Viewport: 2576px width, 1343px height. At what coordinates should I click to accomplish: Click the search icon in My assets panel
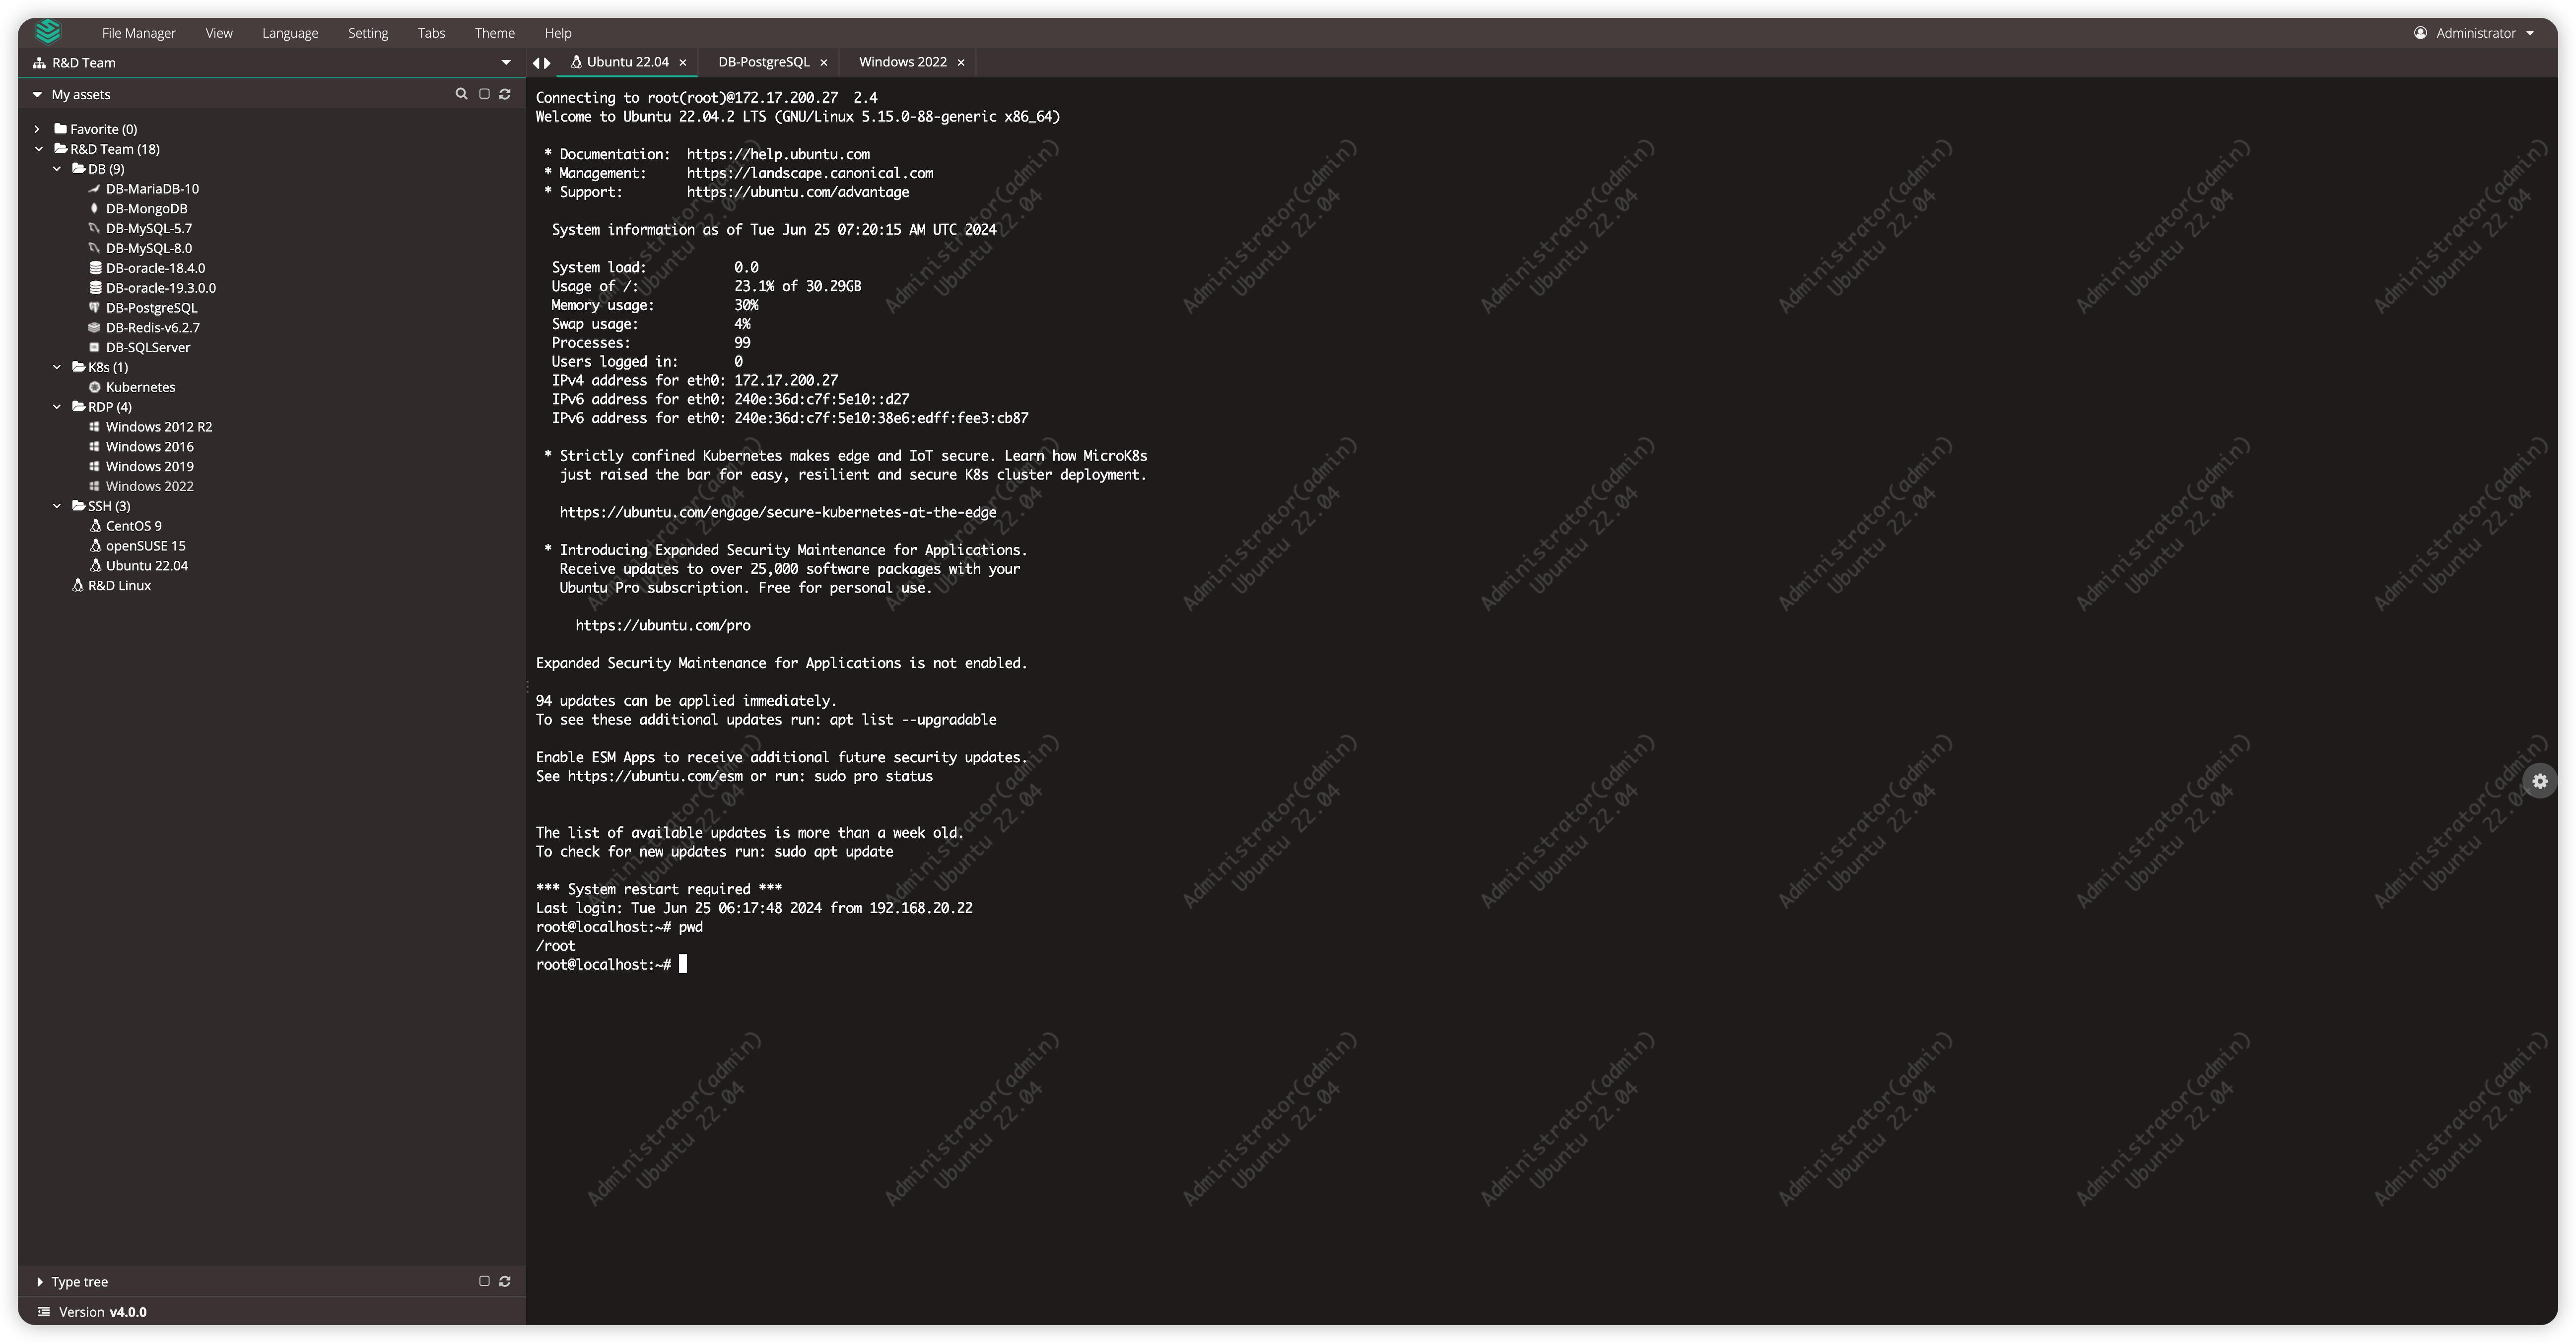click(461, 94)
